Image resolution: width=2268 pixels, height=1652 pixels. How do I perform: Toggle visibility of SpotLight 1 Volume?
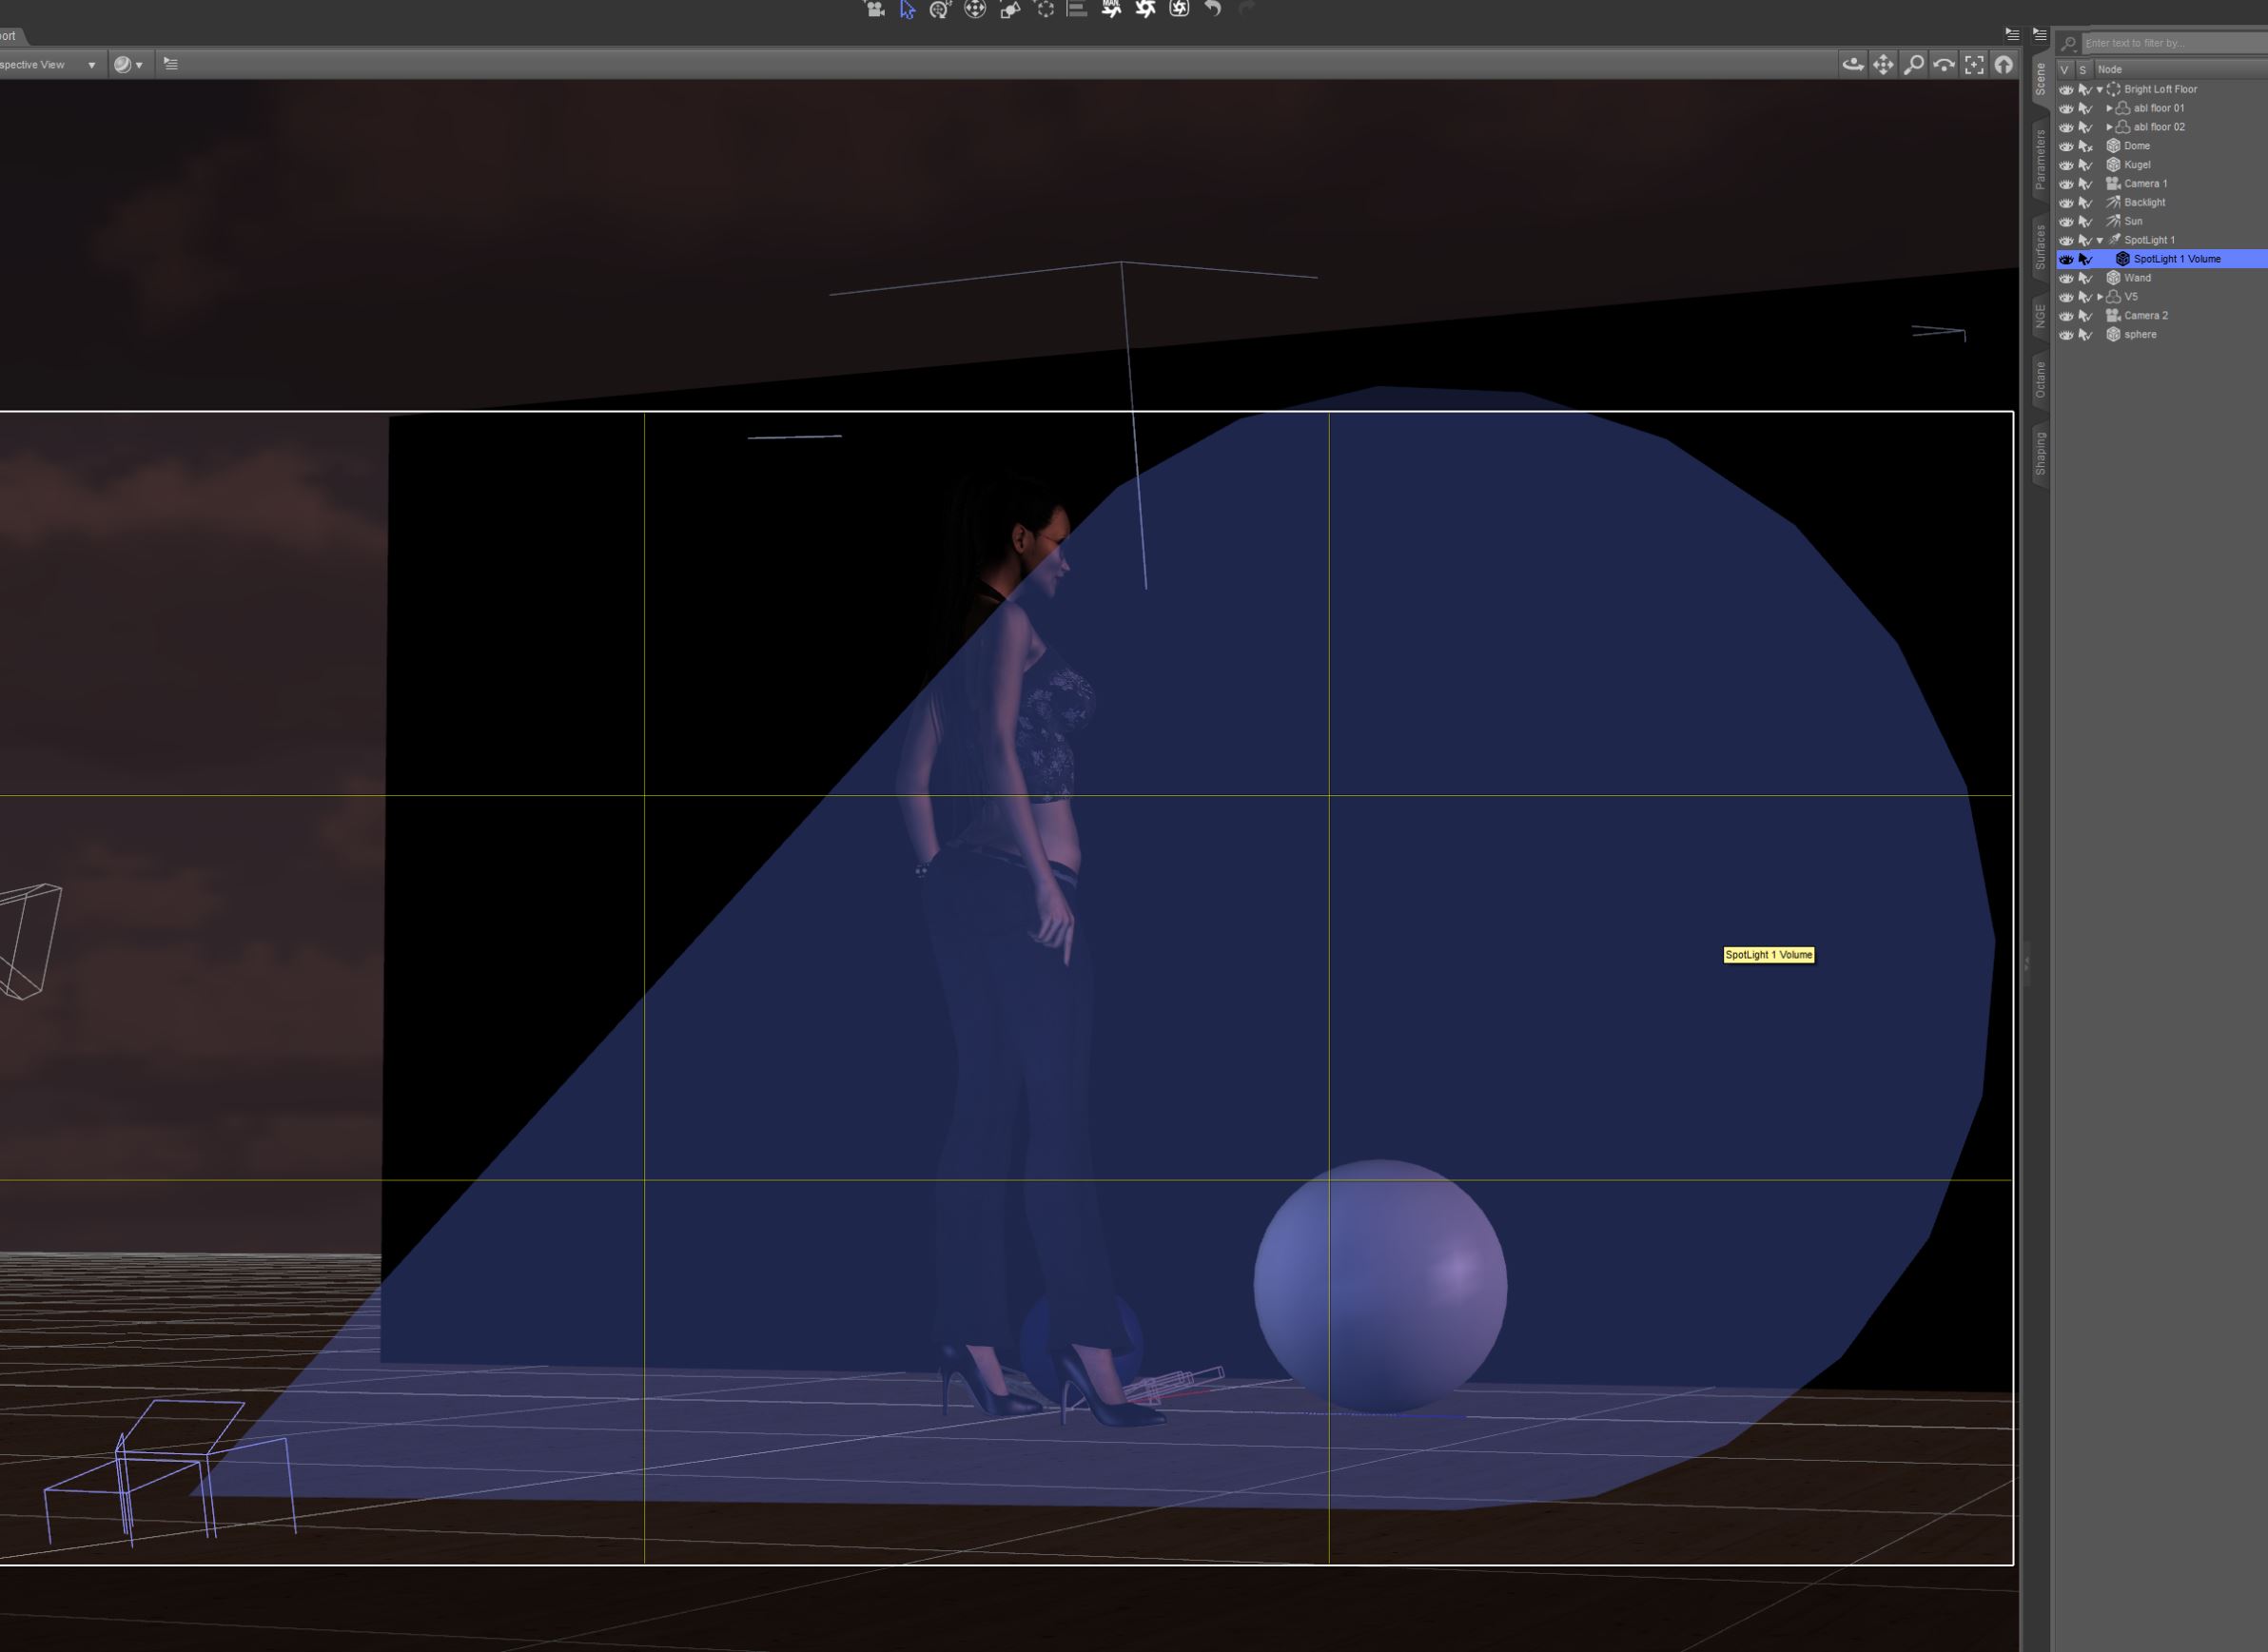coord(2066,259)
